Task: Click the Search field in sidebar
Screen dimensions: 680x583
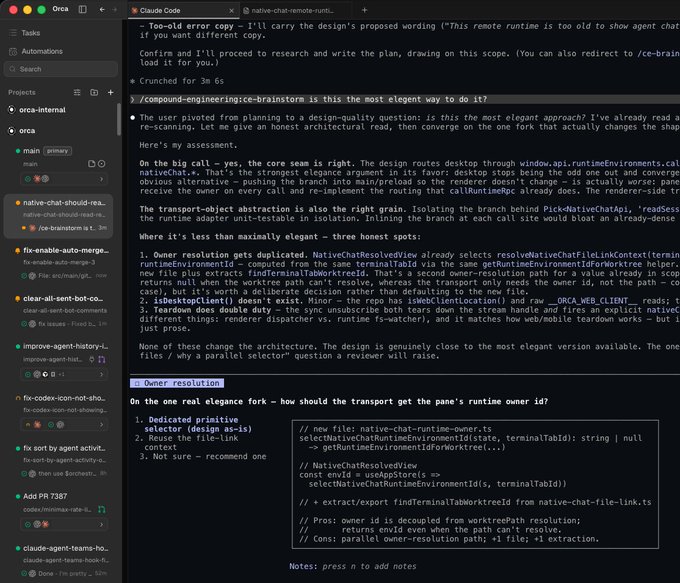Action: (61, 69)
